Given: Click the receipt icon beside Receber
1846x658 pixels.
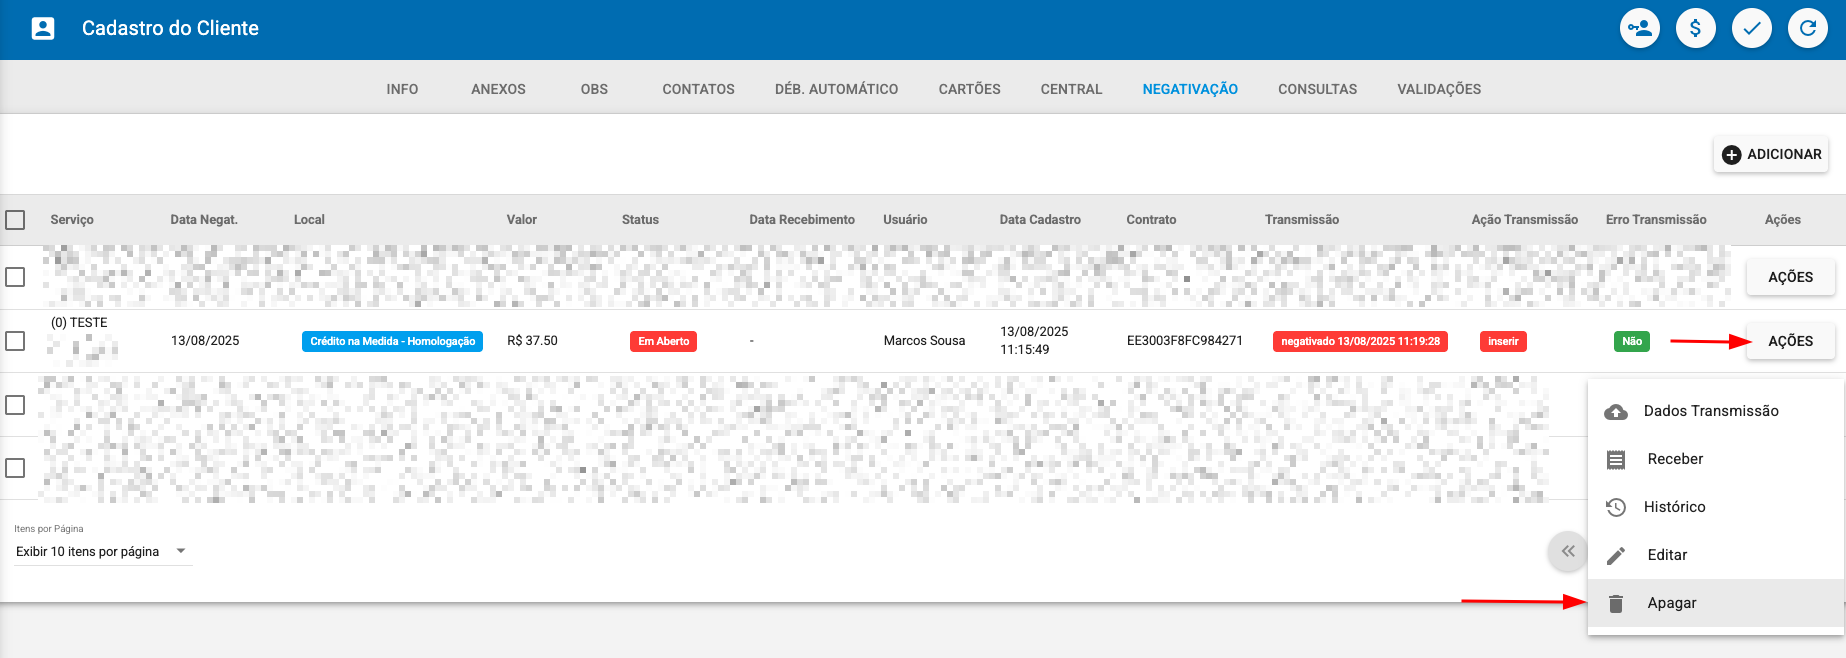Looking at the screenshot, I should 1616,460.
